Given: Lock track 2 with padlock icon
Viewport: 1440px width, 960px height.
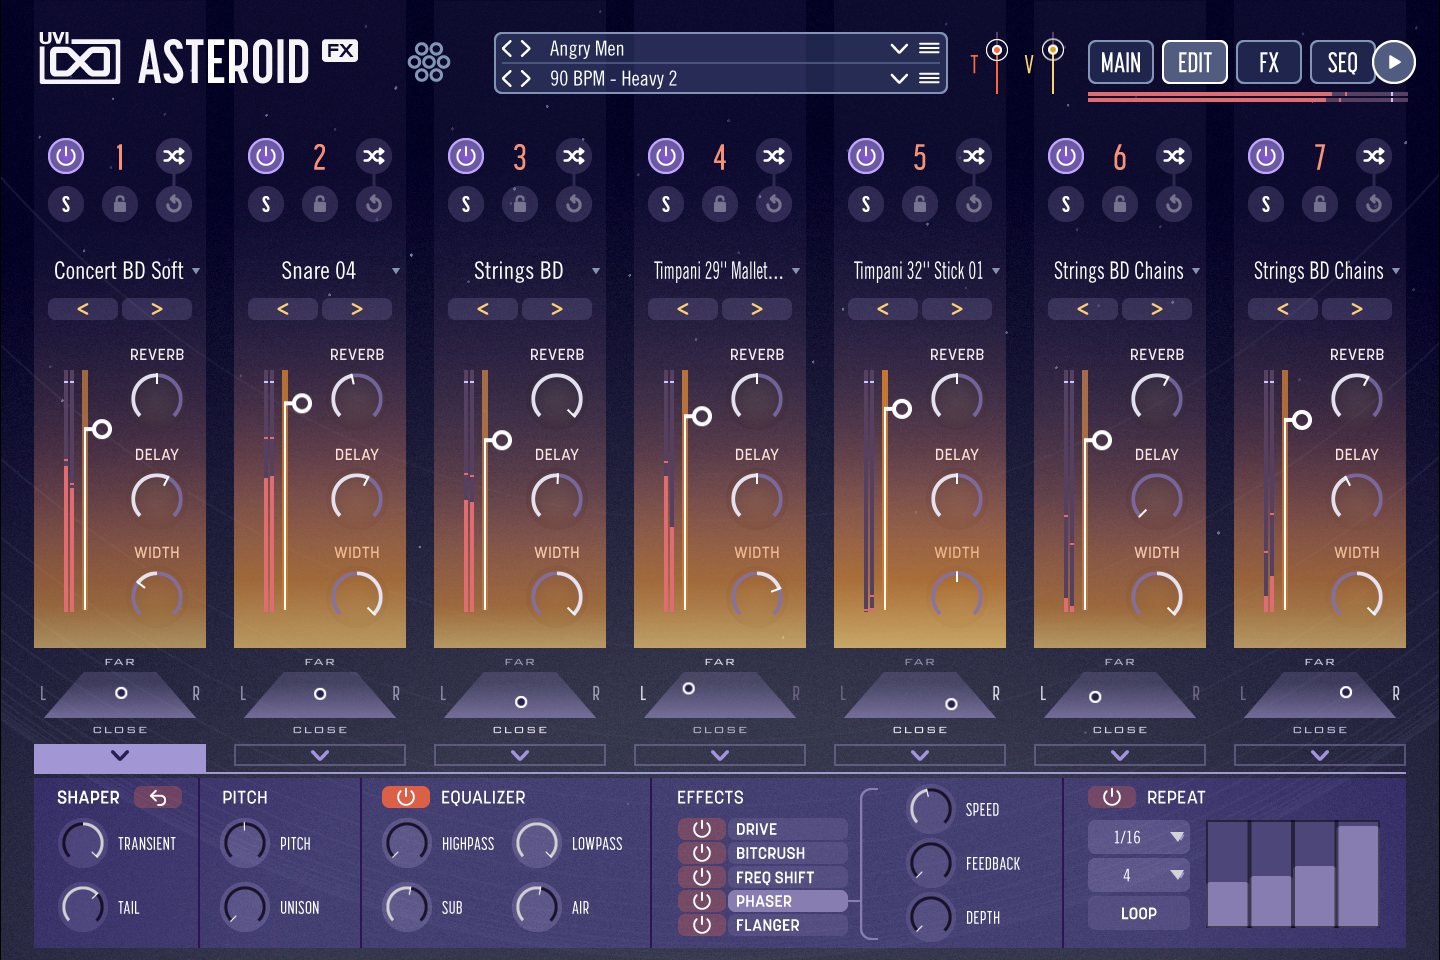Looking at the screenshot, I should coord(320,204).
